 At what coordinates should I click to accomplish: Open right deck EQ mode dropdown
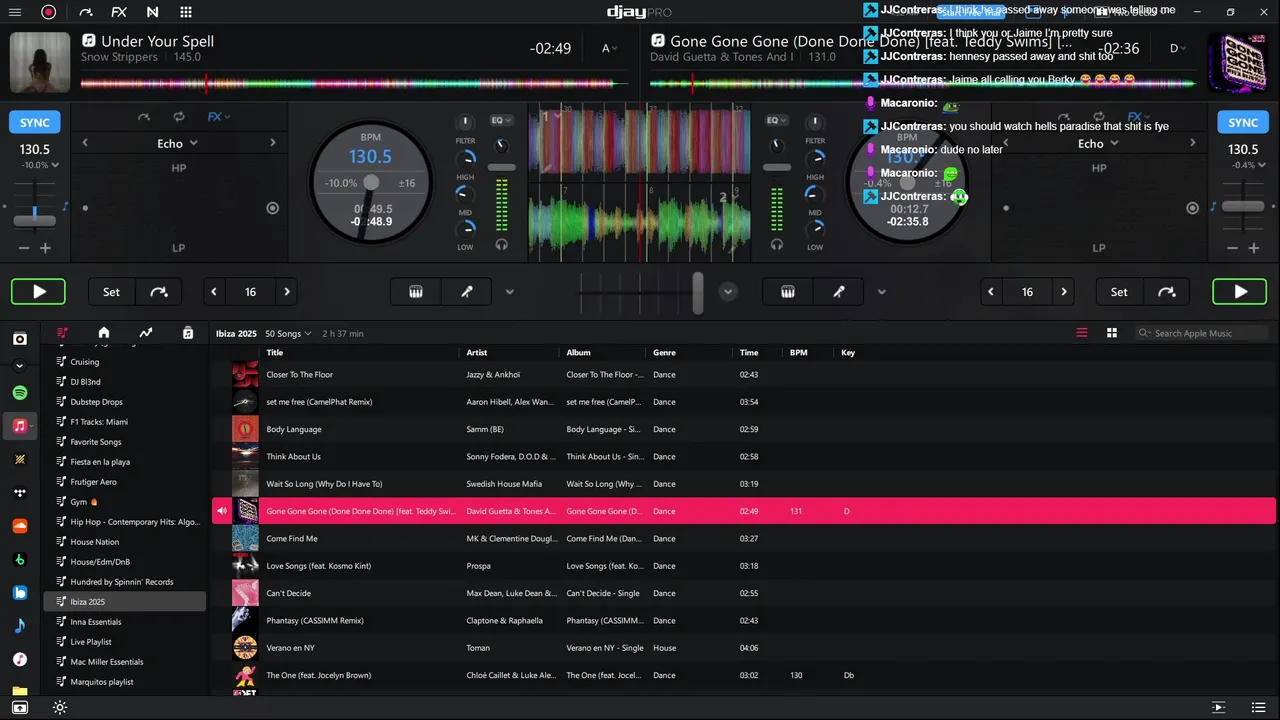776,120
